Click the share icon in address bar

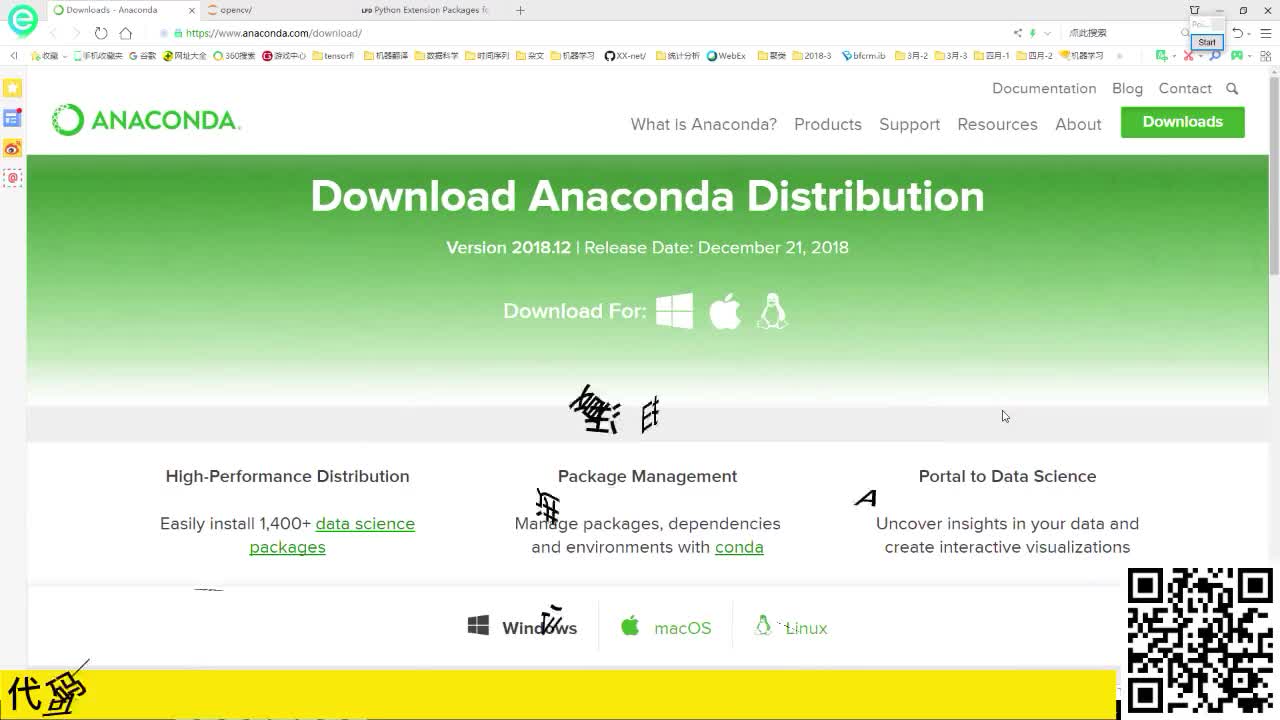[x=1018, y=33]
